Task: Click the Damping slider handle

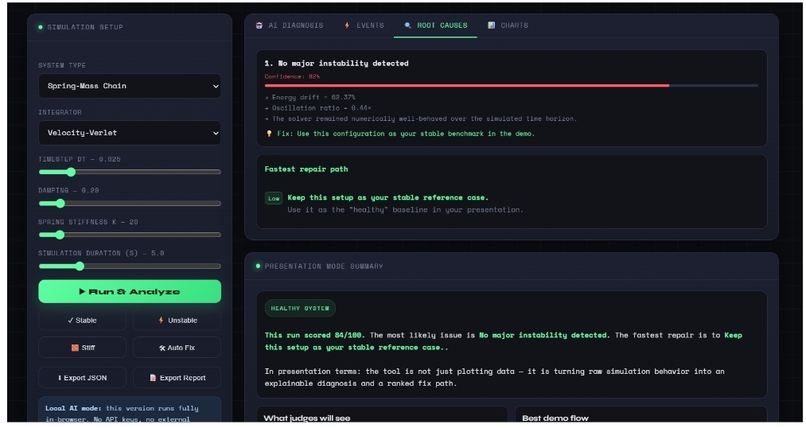Action: (60, 203)
